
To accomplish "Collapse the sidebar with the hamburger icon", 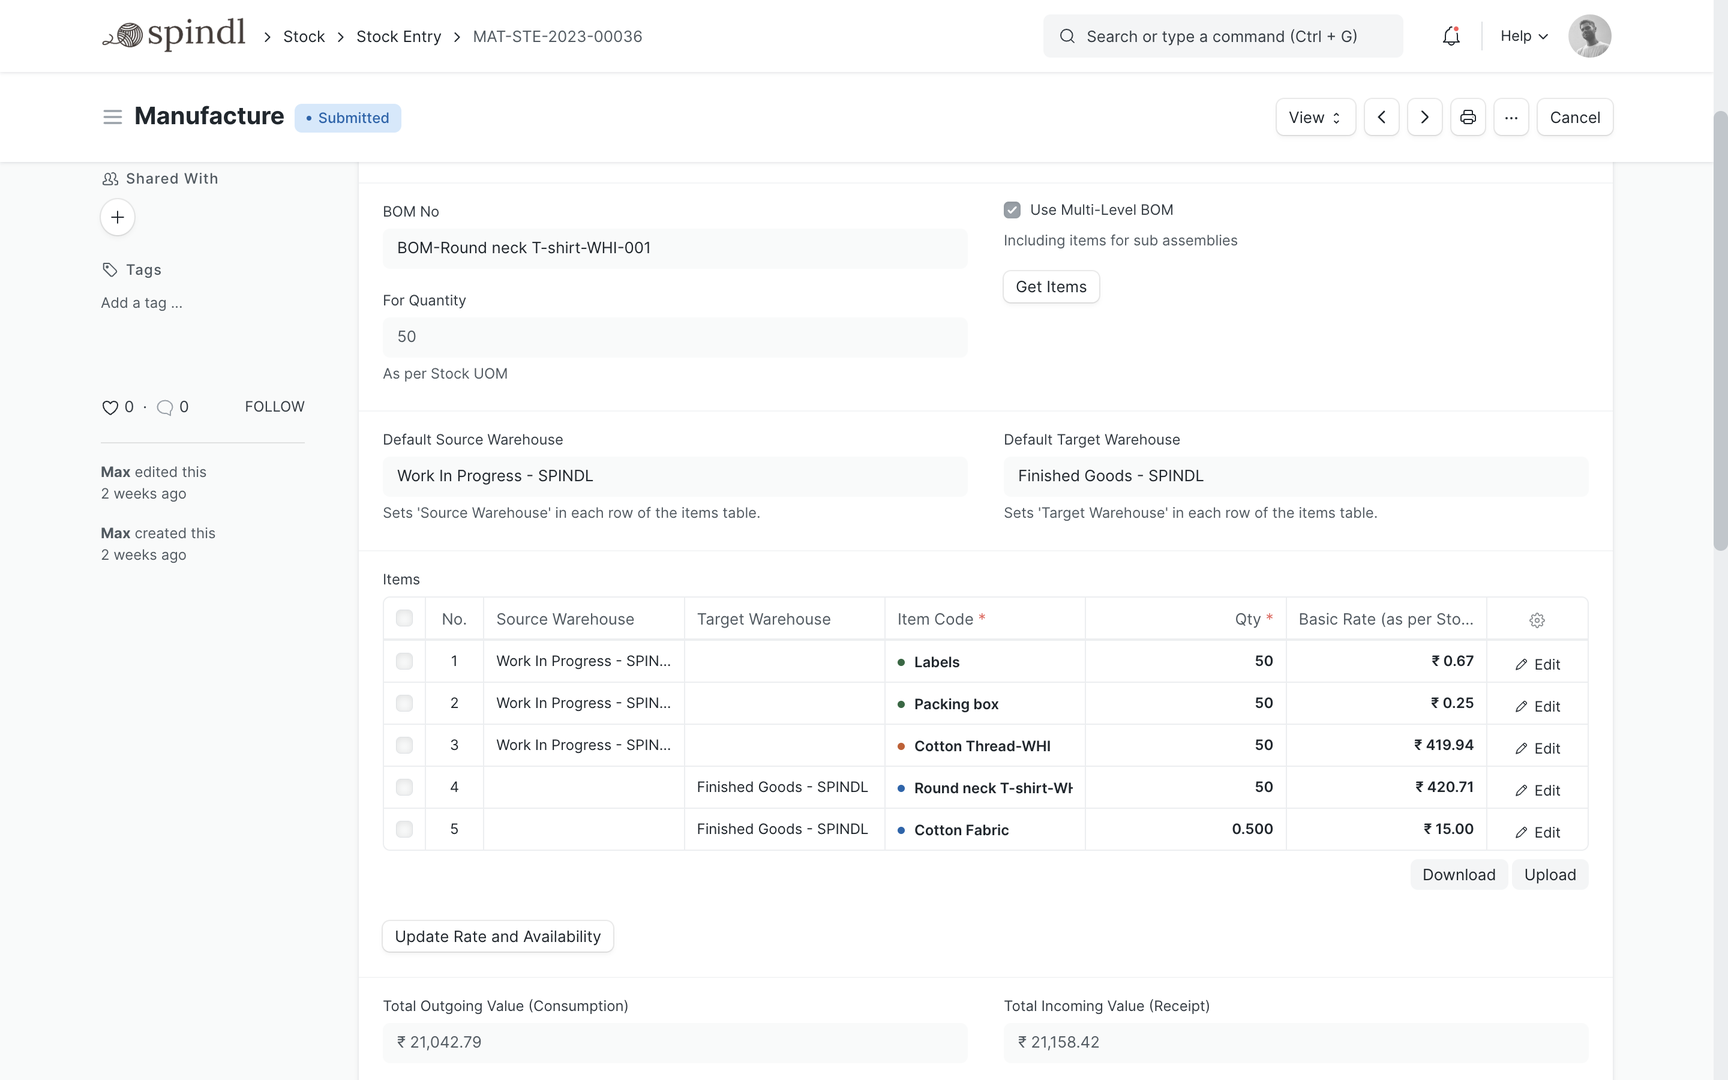I will pos(112,117).
